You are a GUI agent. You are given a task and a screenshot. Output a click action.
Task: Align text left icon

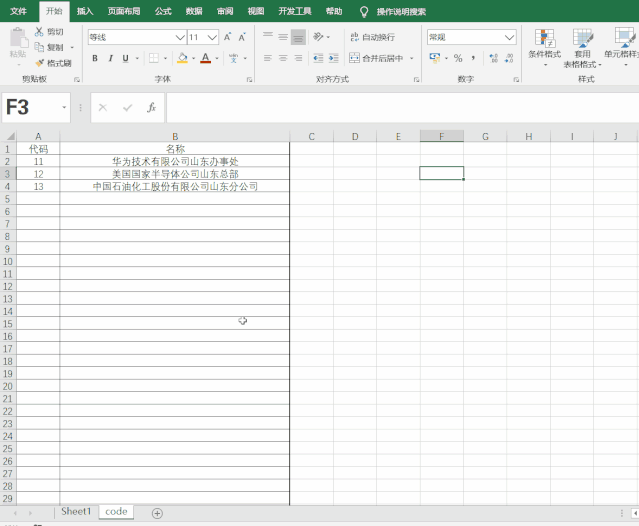268,58
